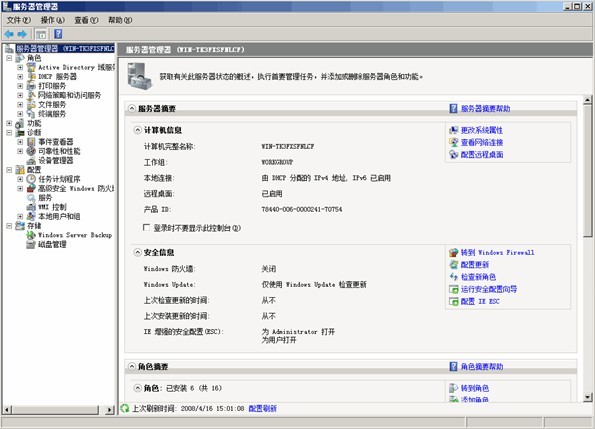The height and width of the screenshot is (429, 595).
Task: Collapse the 诊断 tree node
Action: [x=9, y=133]
